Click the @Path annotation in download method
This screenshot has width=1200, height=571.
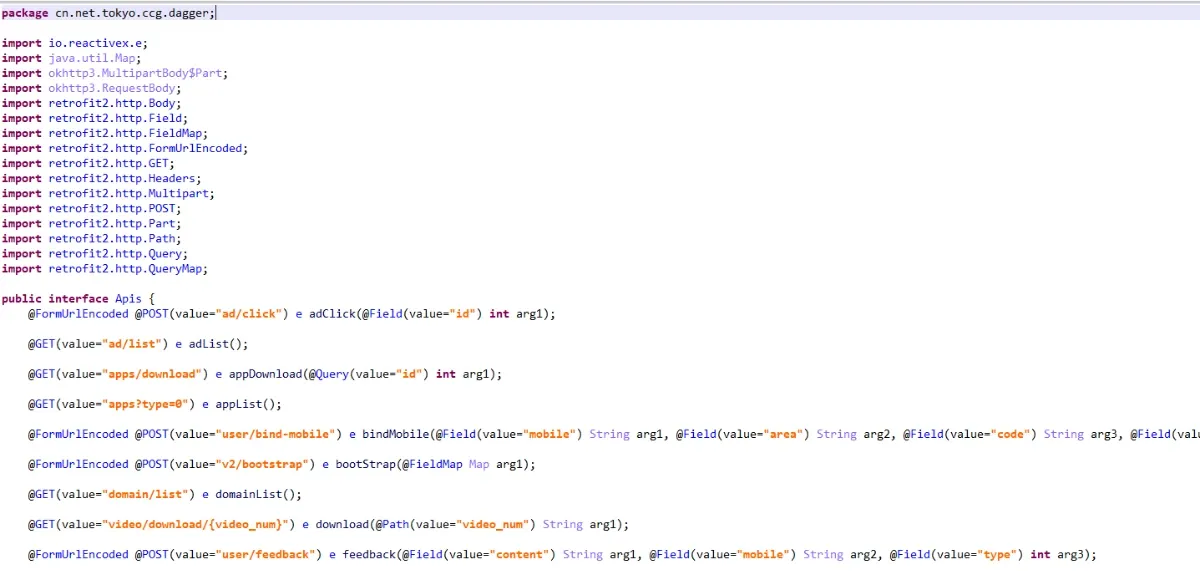394,523
